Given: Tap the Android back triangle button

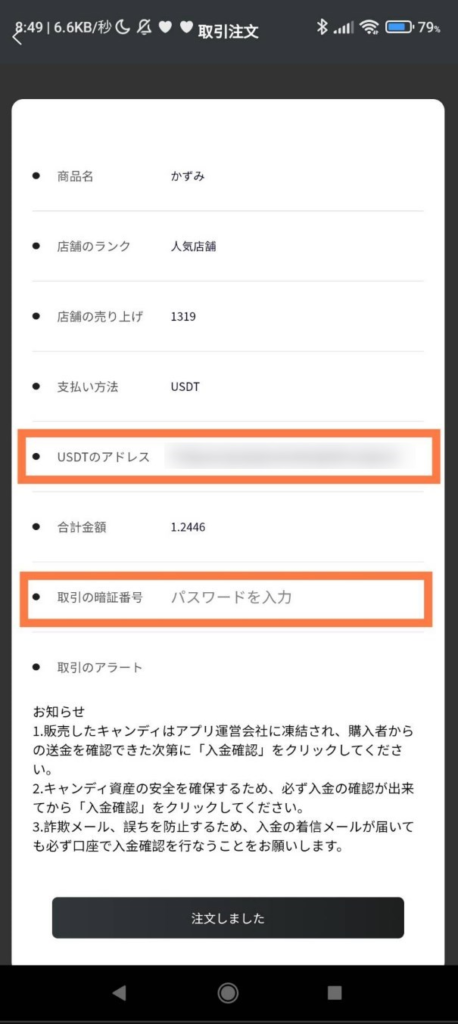Looking at the screenshot, I should point(119,993).
